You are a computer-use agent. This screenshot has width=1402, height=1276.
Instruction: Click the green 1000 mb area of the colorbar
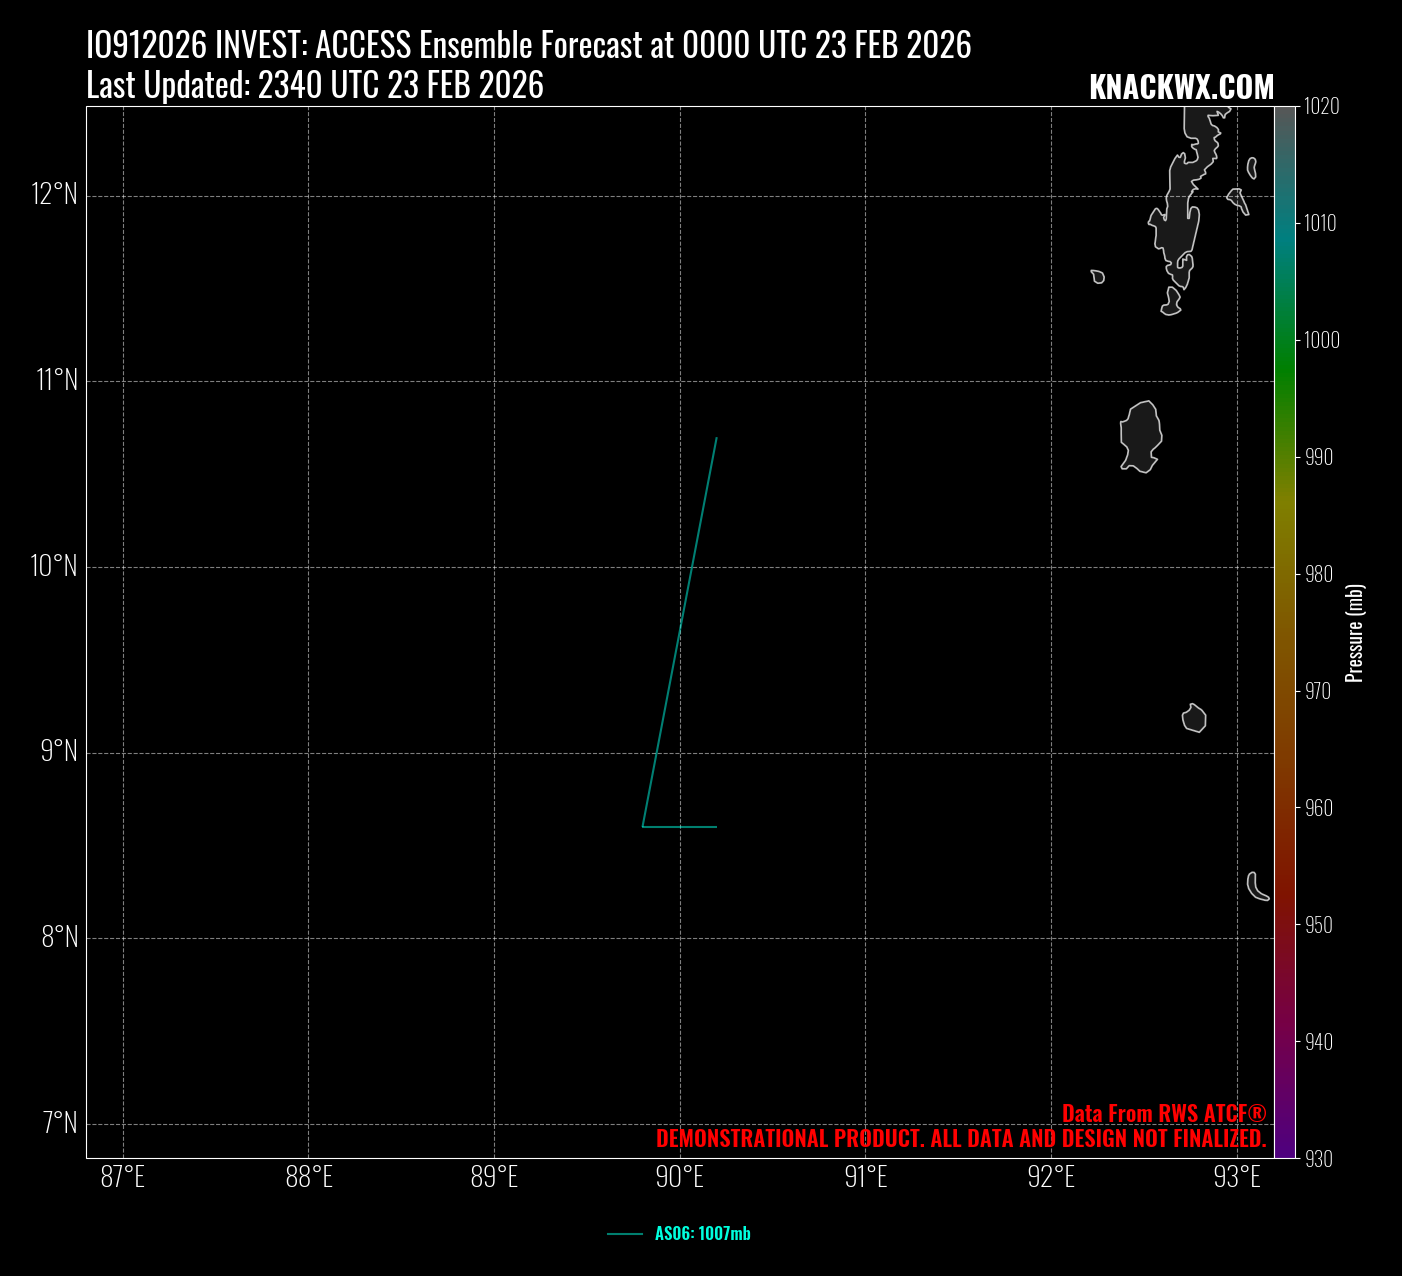1285,340
